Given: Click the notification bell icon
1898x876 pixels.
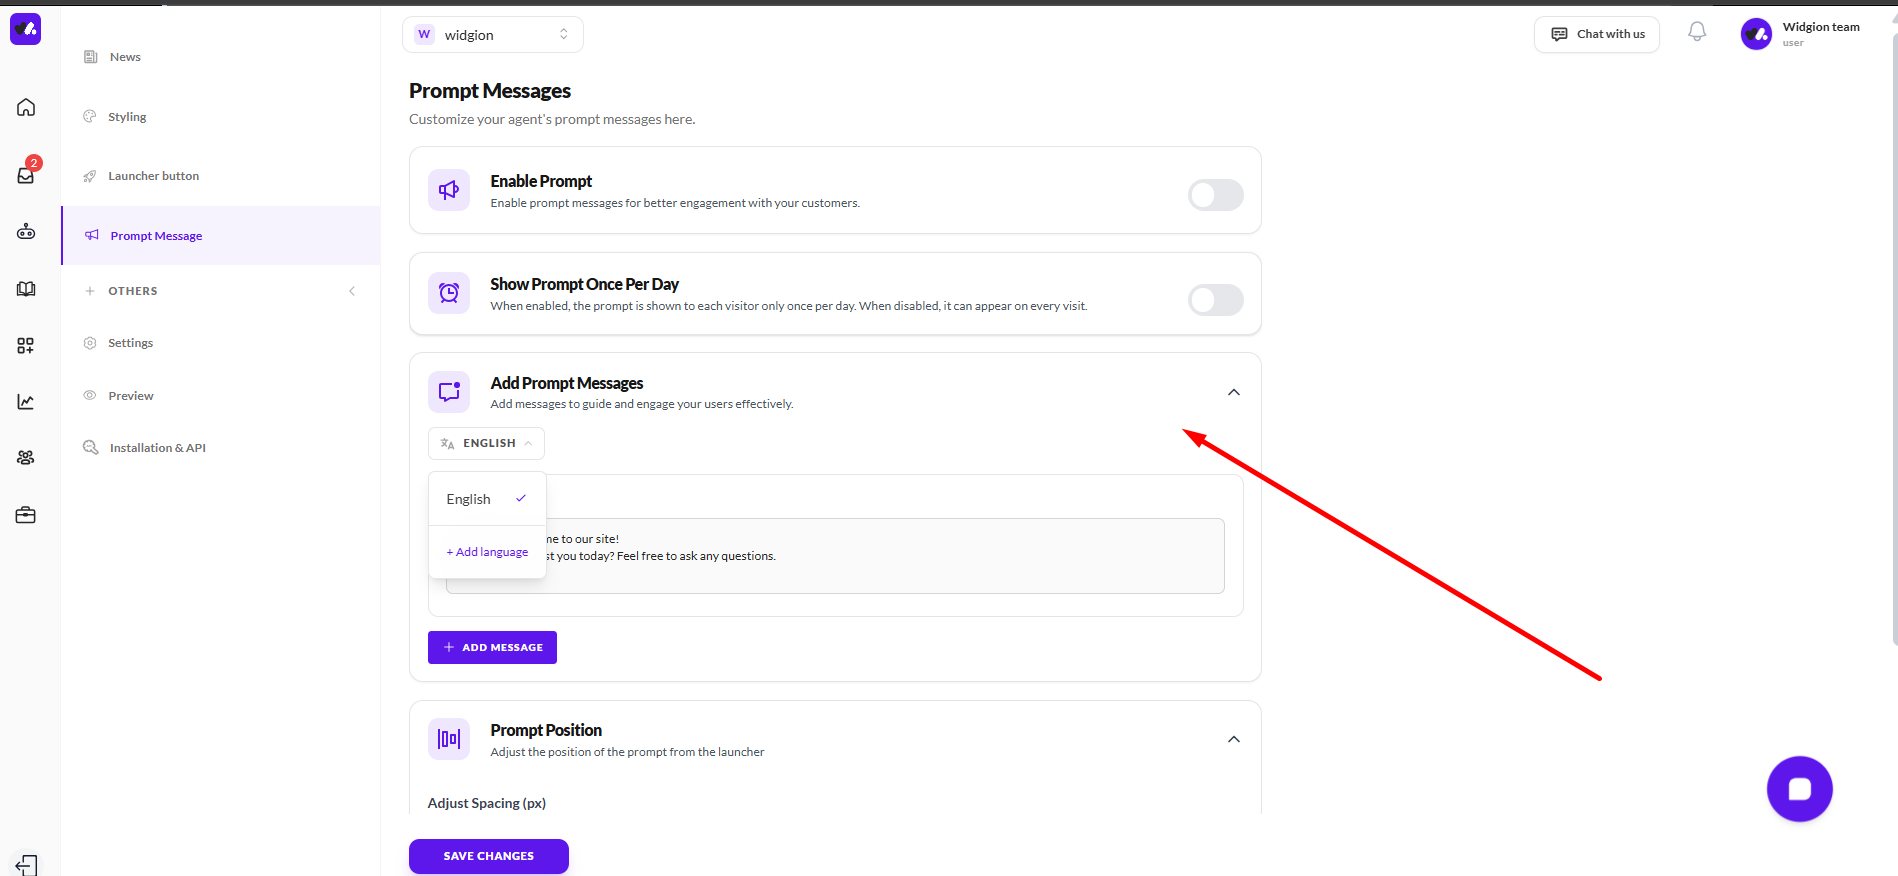Looking at the screenshot, I should tap(1697, 33).
